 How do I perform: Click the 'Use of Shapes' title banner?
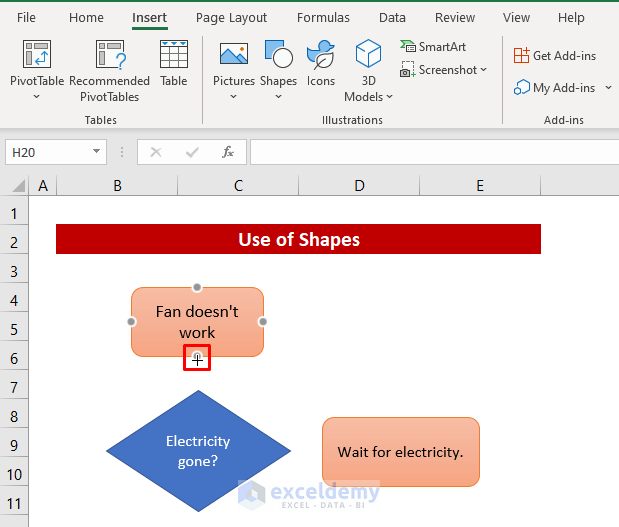(298, 239)
